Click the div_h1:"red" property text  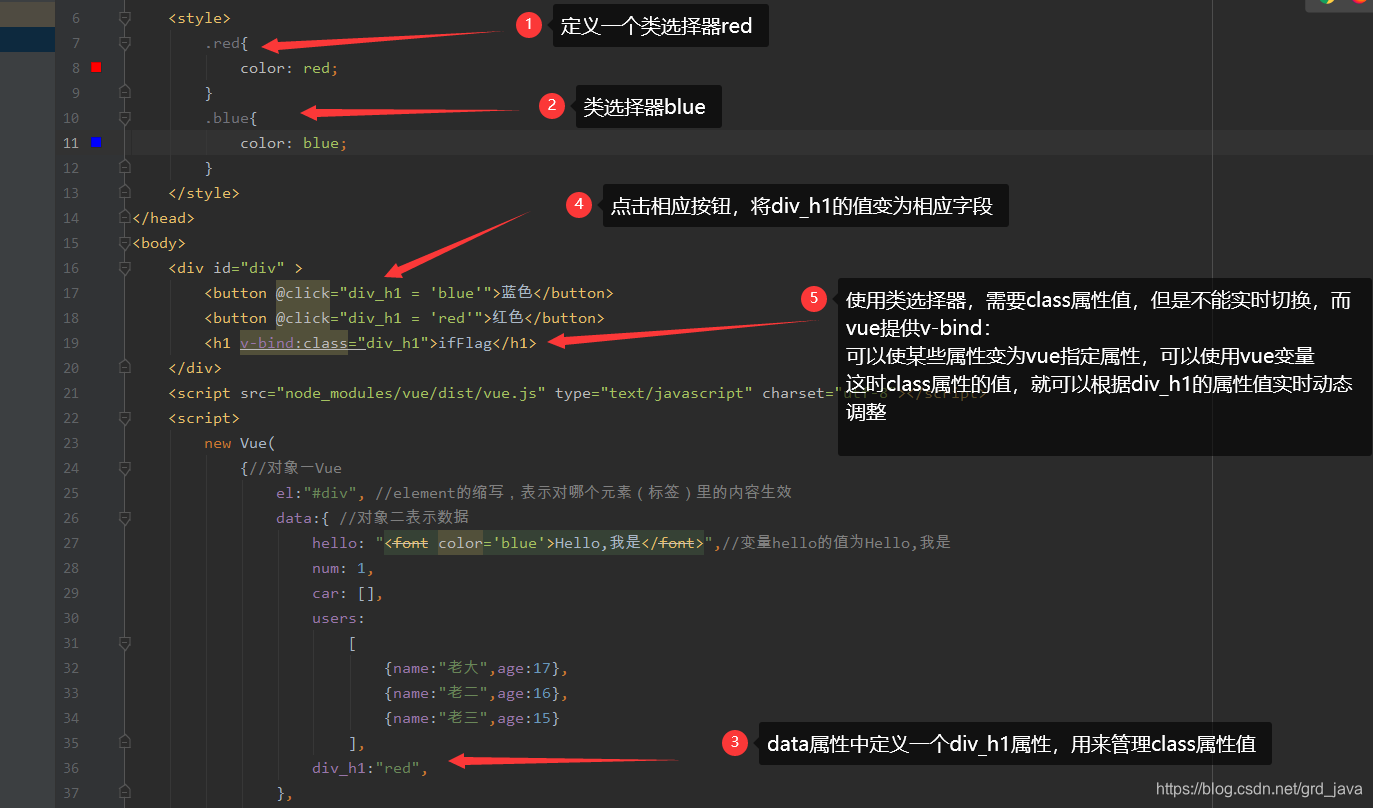point(370,768)
